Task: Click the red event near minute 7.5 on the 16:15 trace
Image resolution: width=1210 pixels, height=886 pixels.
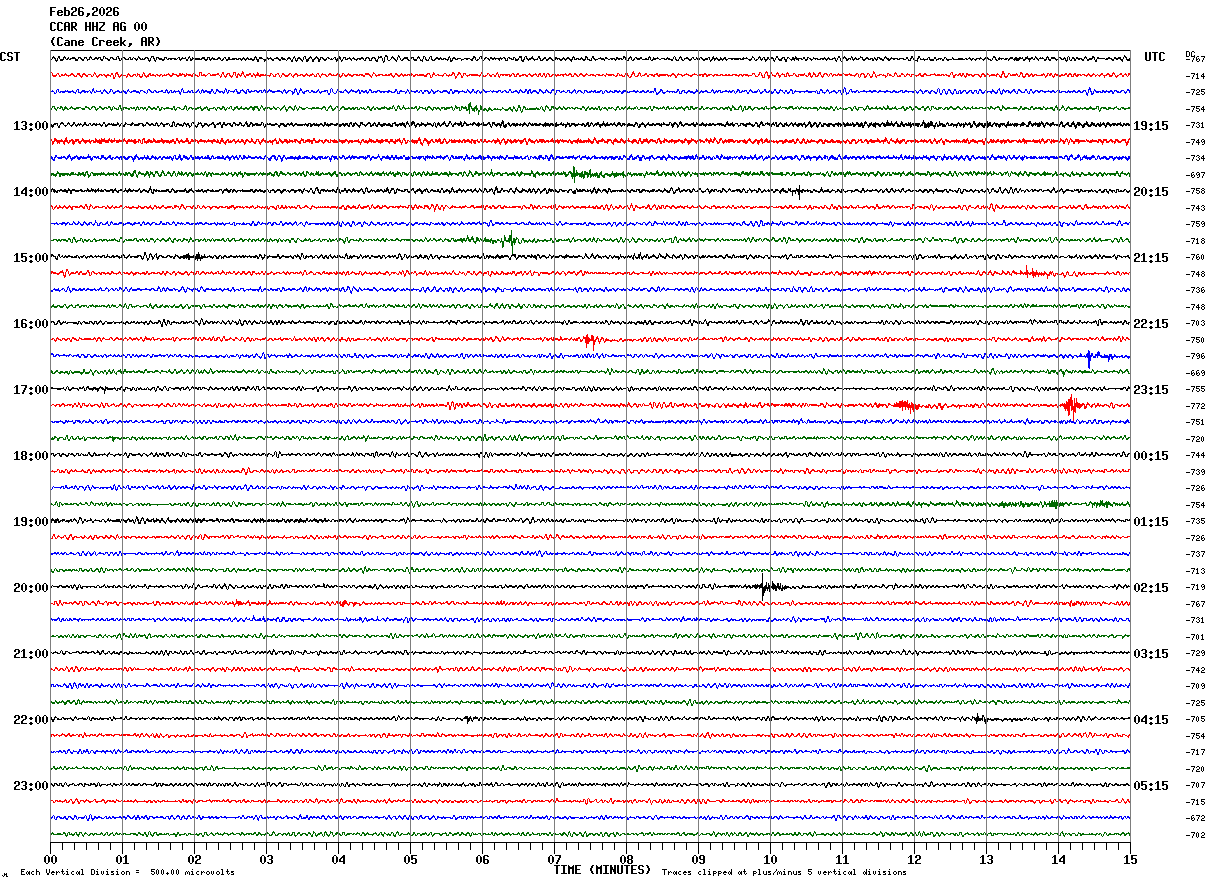Action: coord(589,340)
